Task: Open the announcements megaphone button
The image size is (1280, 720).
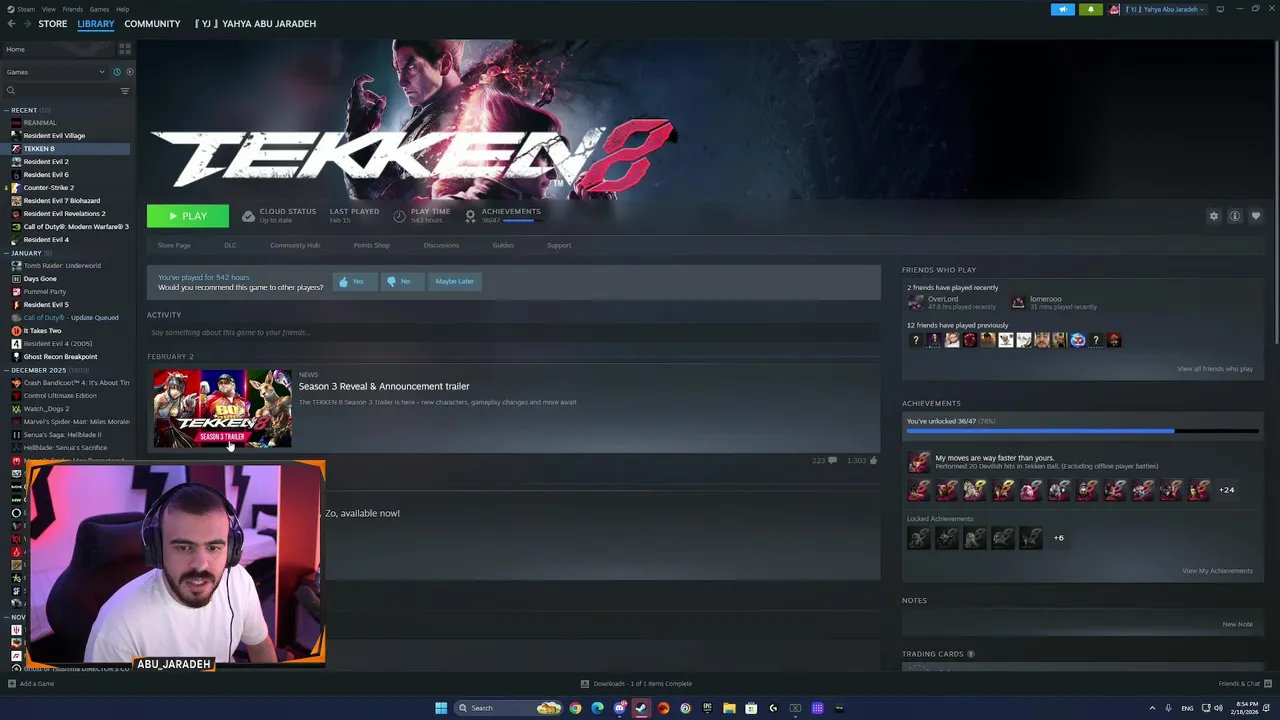Action: coord(1063,9)
